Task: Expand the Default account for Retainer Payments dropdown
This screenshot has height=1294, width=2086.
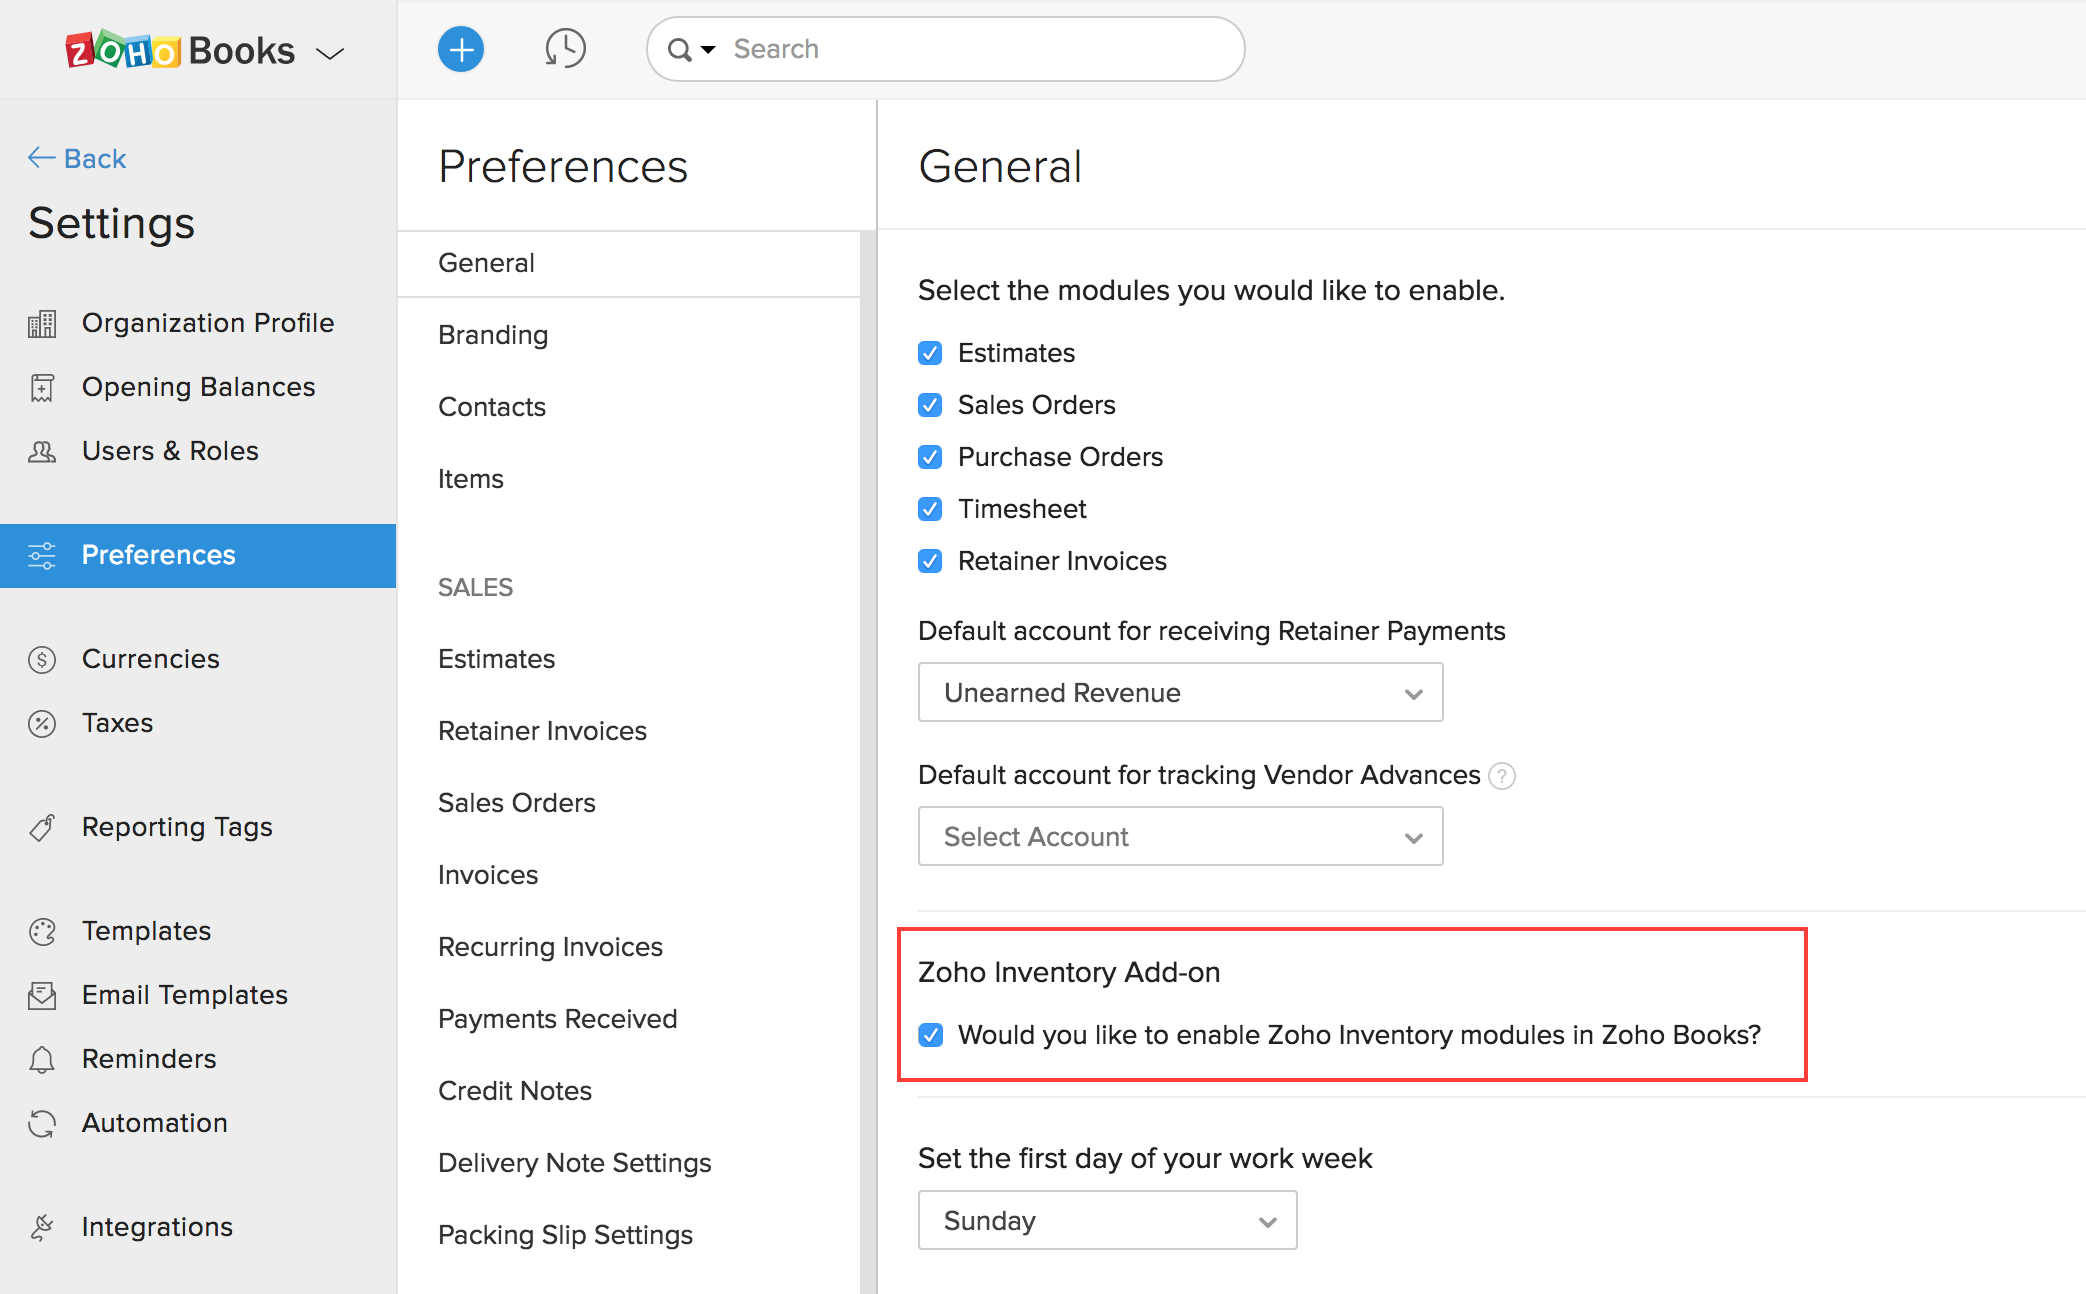Action: pos(1180,693)
